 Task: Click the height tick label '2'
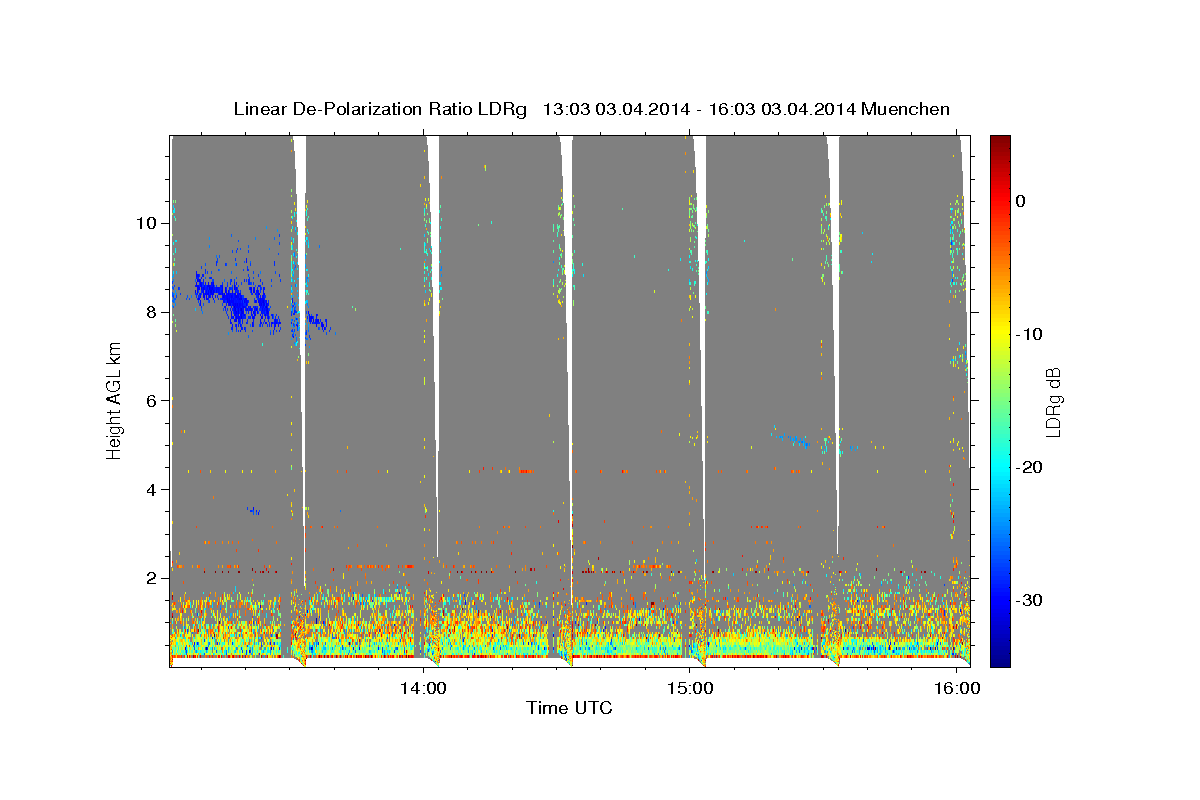pyautogui.click(x=150, y=579)
